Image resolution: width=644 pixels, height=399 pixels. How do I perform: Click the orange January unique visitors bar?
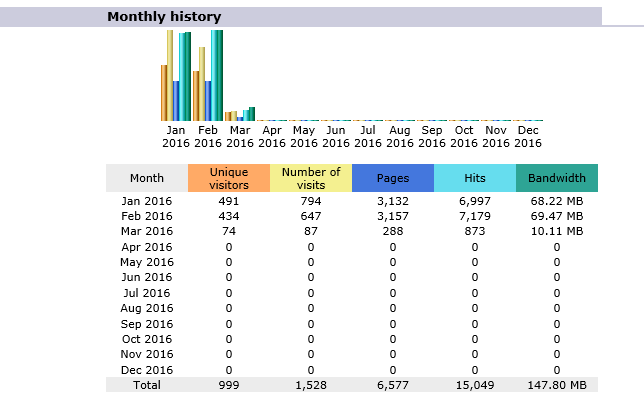pyautogui.click(x=164, y=93)
